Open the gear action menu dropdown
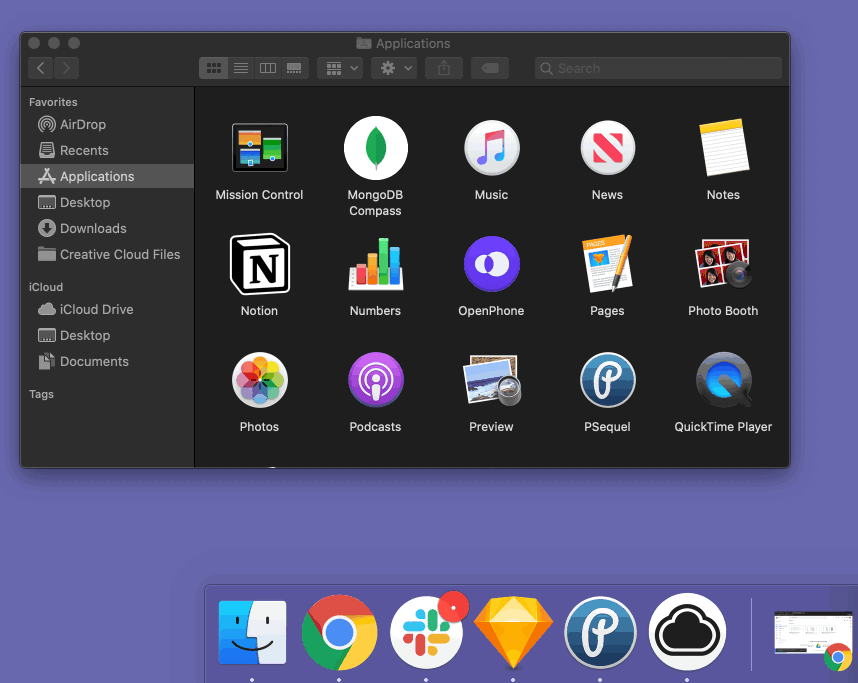This screenshot has width=858, height=683. (394, 68)
